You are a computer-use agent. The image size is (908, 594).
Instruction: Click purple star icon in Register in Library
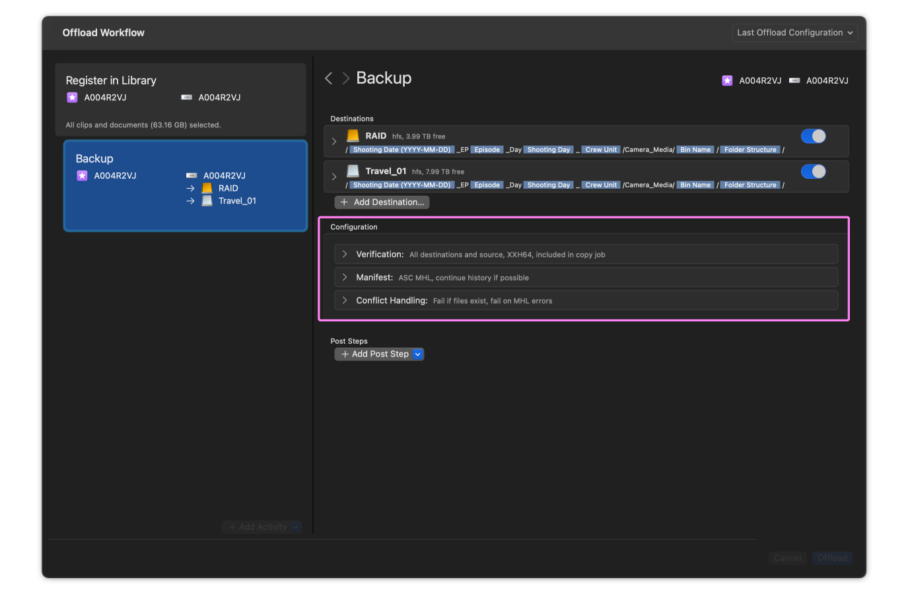(72, 97)
